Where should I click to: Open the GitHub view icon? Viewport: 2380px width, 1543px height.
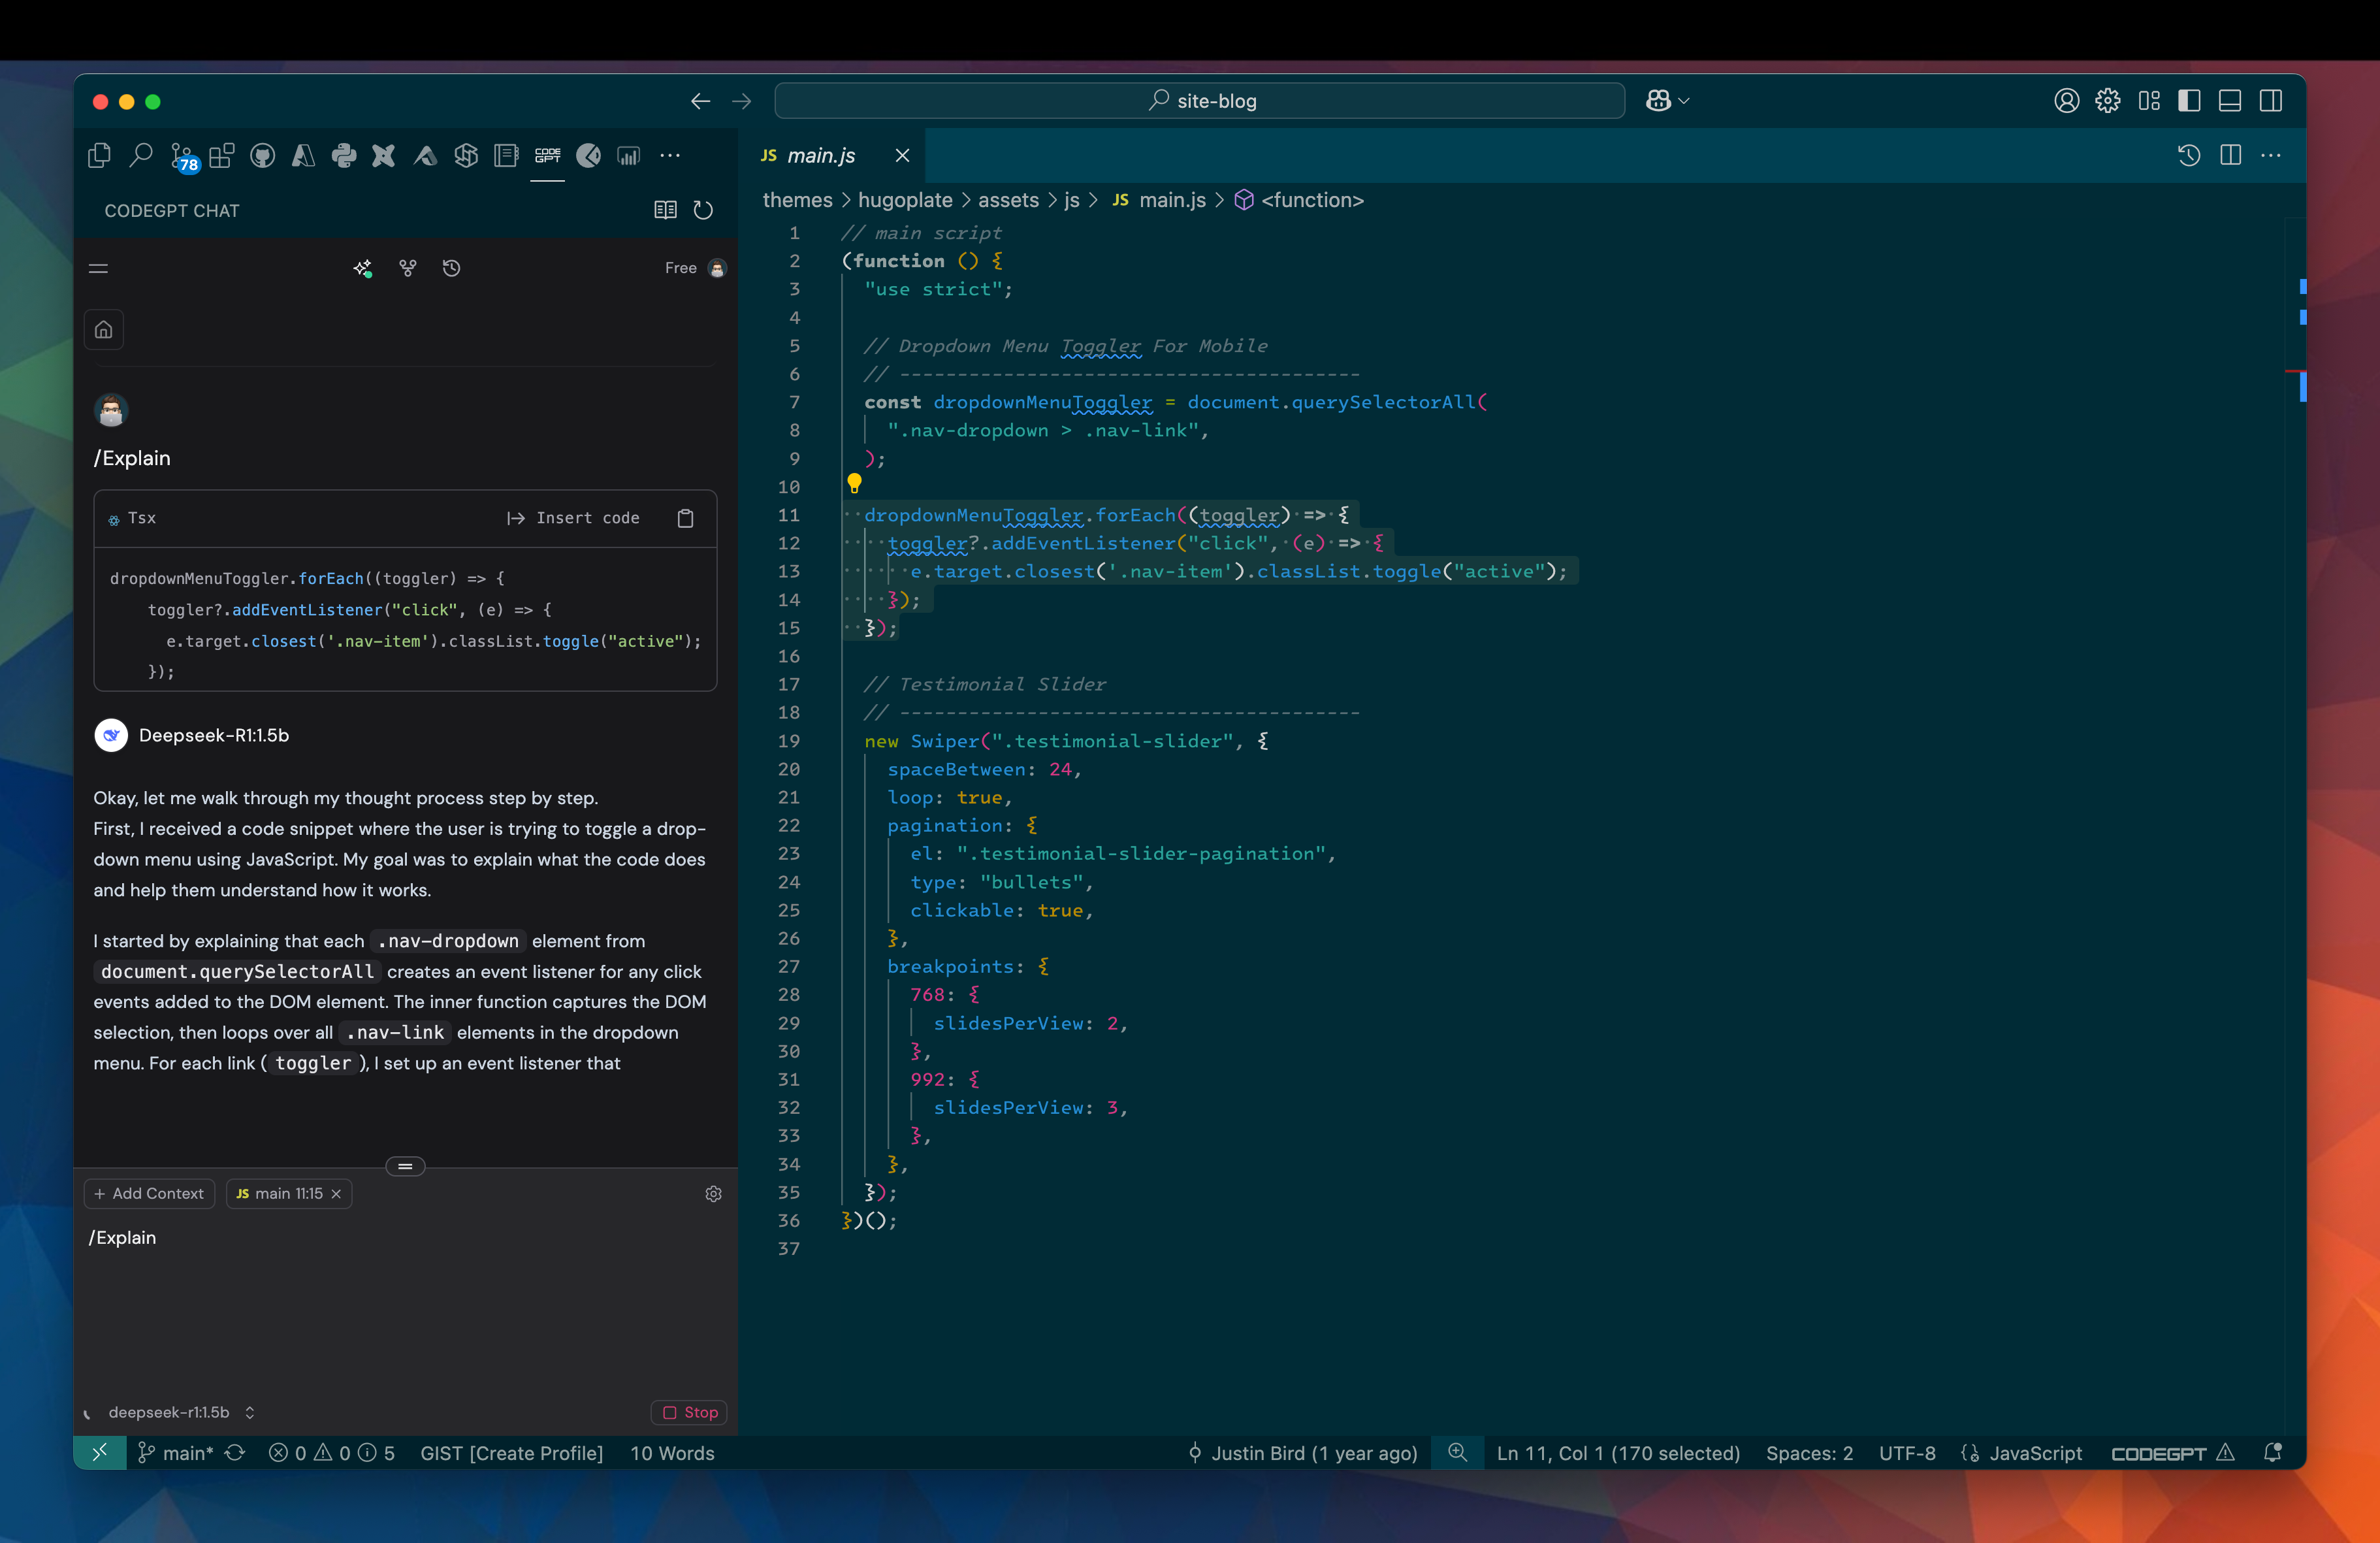[x=263, y=155]
